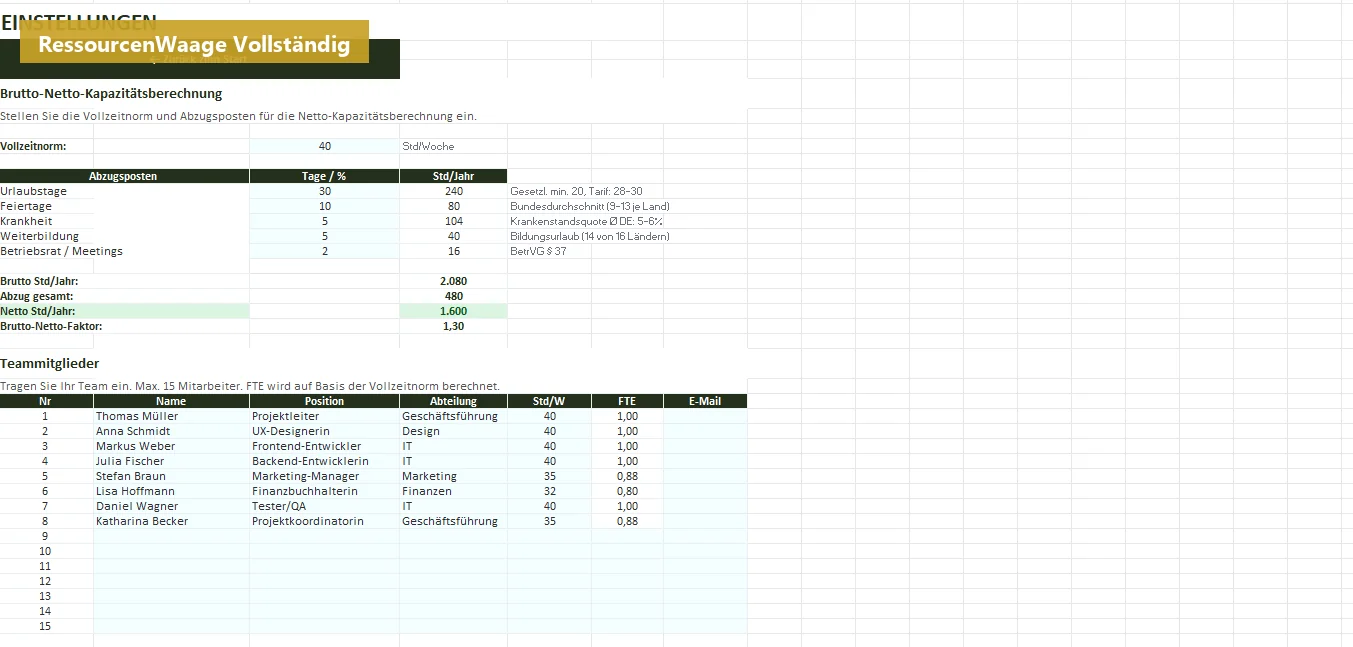Click the E-Mail column header
The height and width of the screenshot is (647, 1353).
(705, 401)
